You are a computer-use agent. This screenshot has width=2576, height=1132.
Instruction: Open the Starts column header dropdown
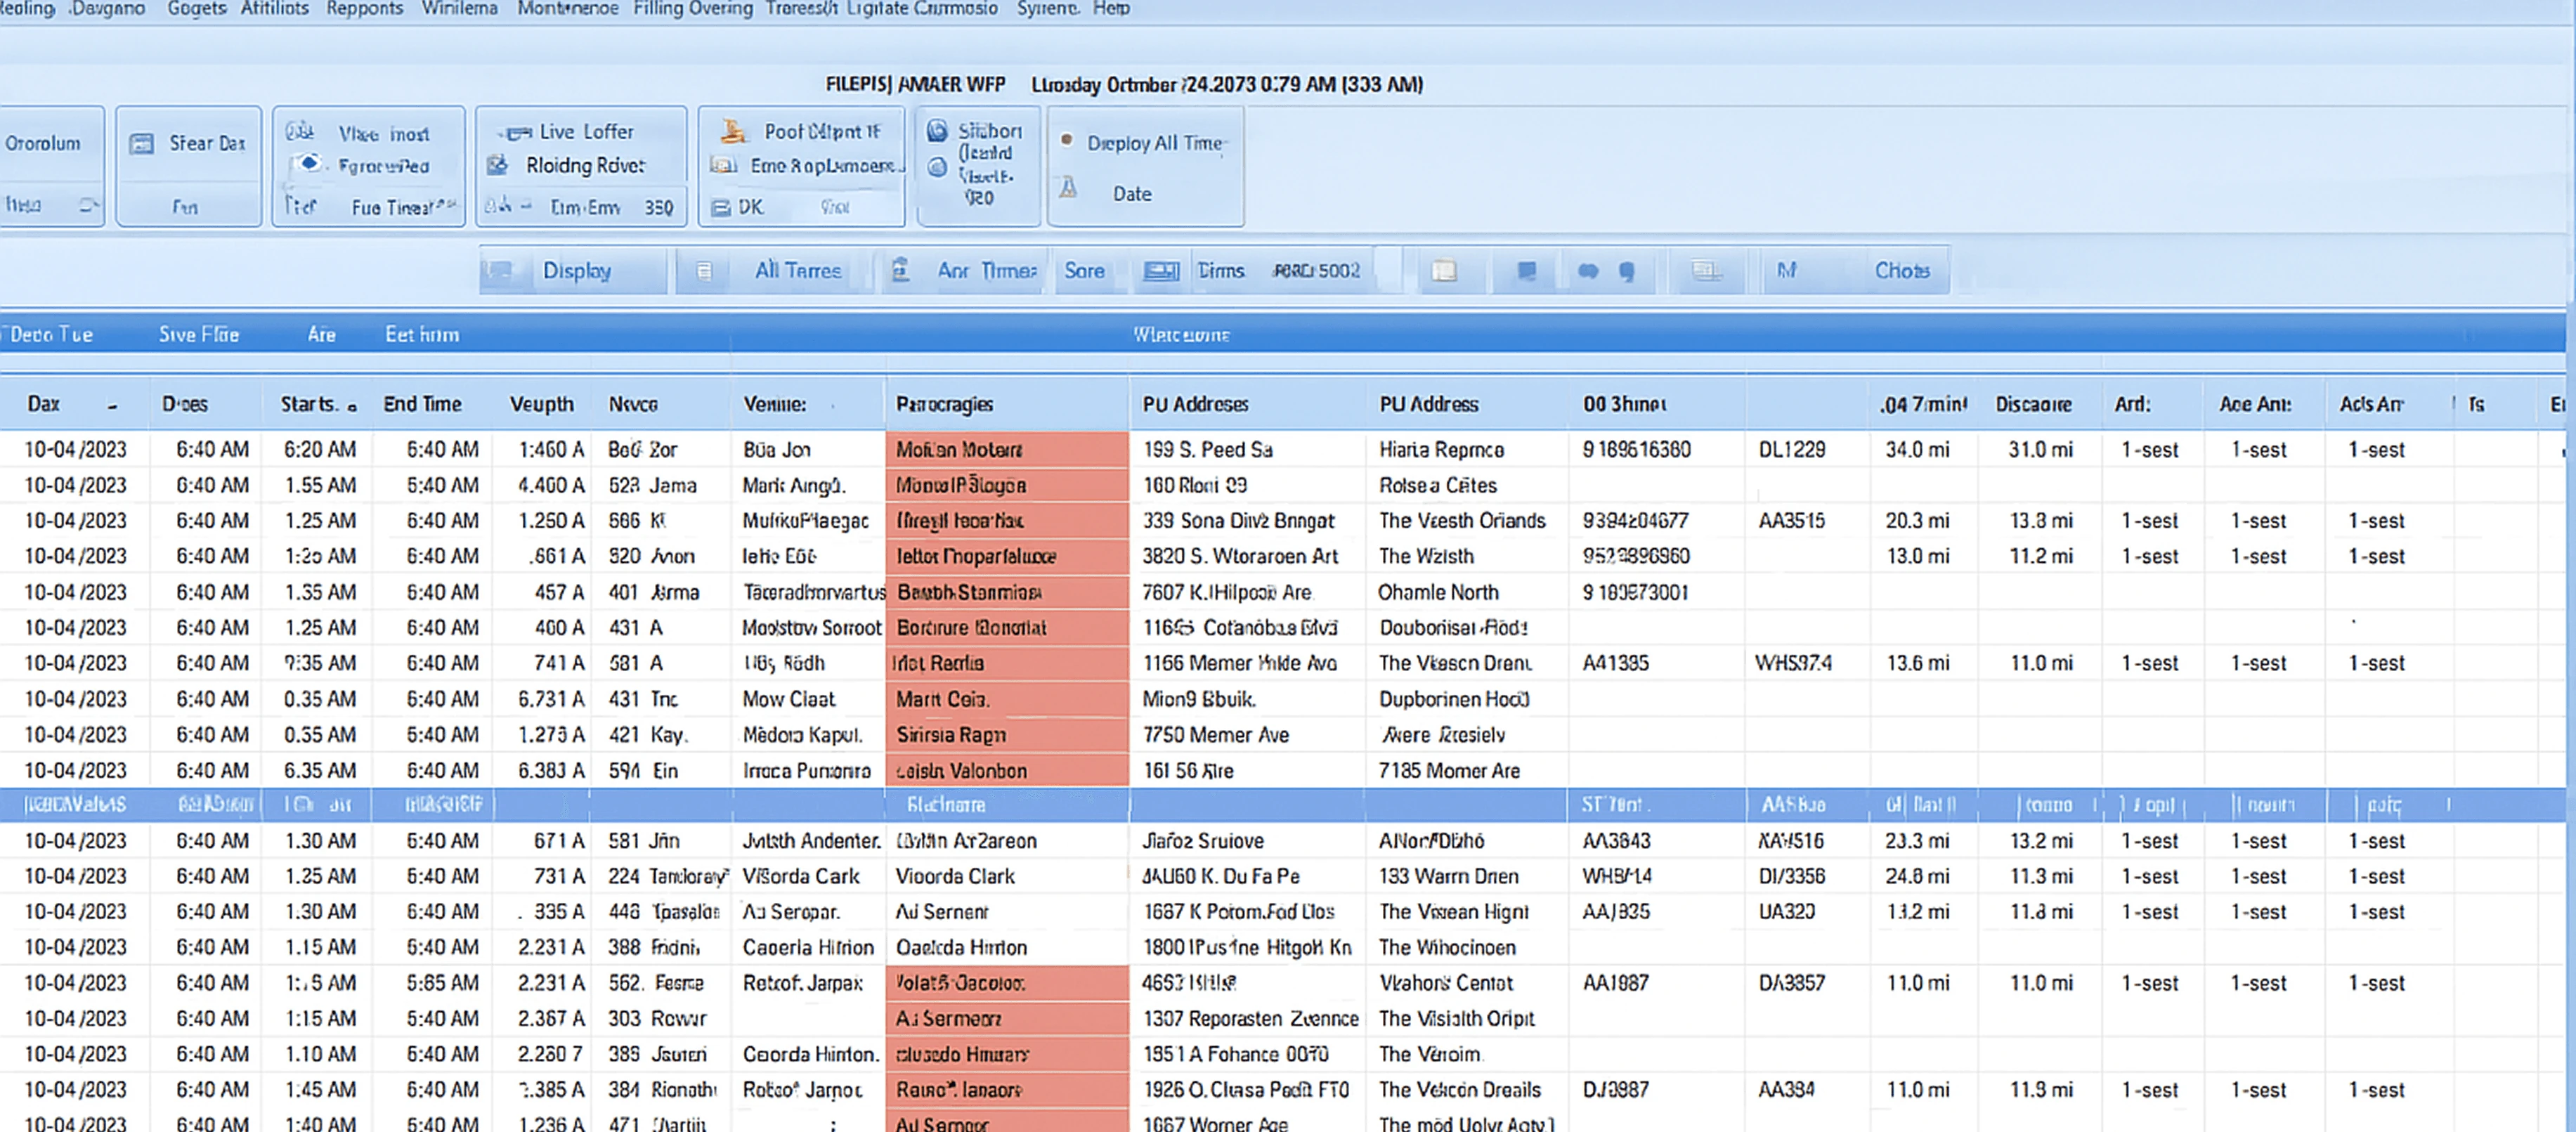tap(351, 407)
